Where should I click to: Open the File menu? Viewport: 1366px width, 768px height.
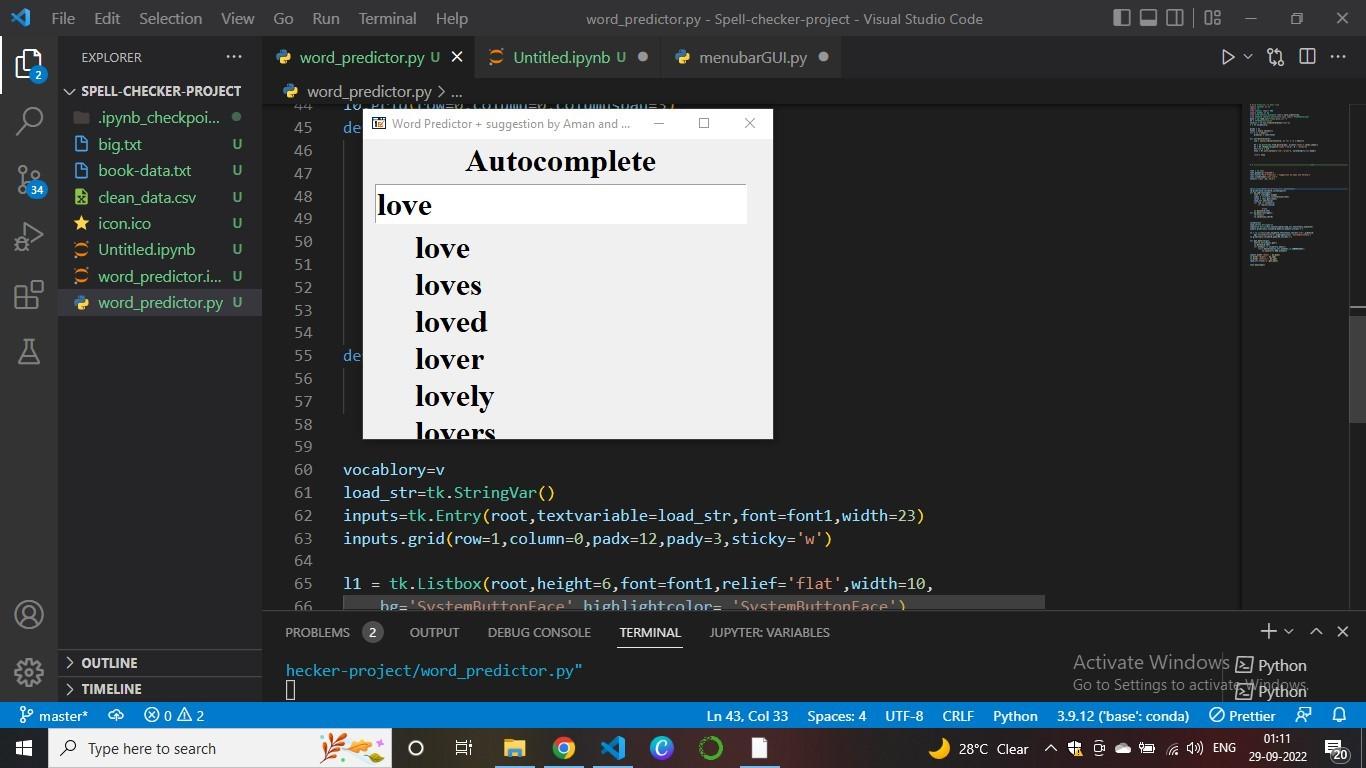(x=62, y=18)
